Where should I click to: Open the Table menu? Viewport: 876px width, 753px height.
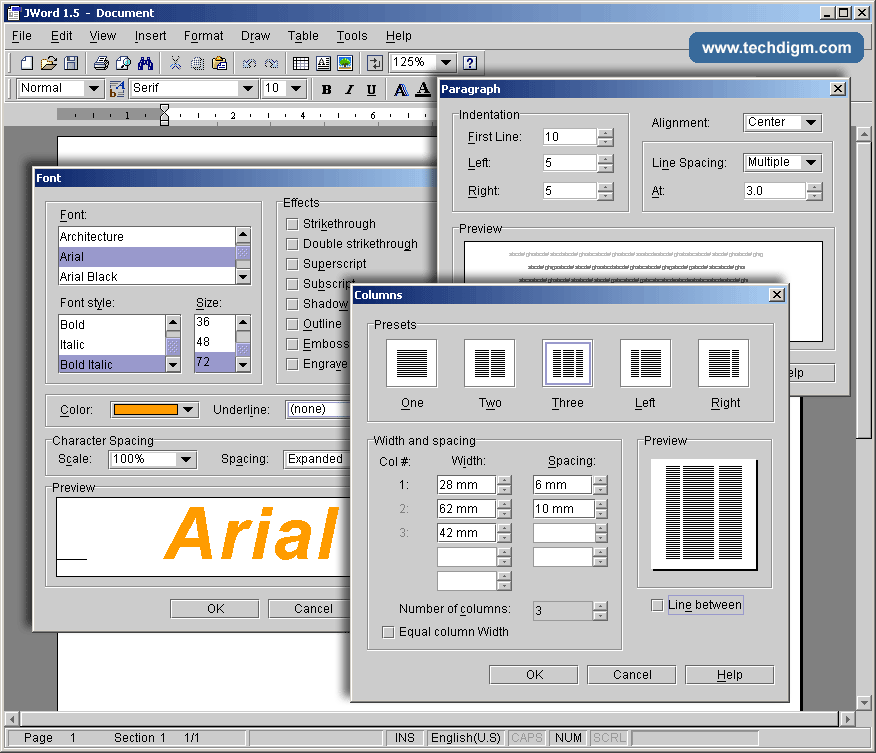click(x=303, y=36)
